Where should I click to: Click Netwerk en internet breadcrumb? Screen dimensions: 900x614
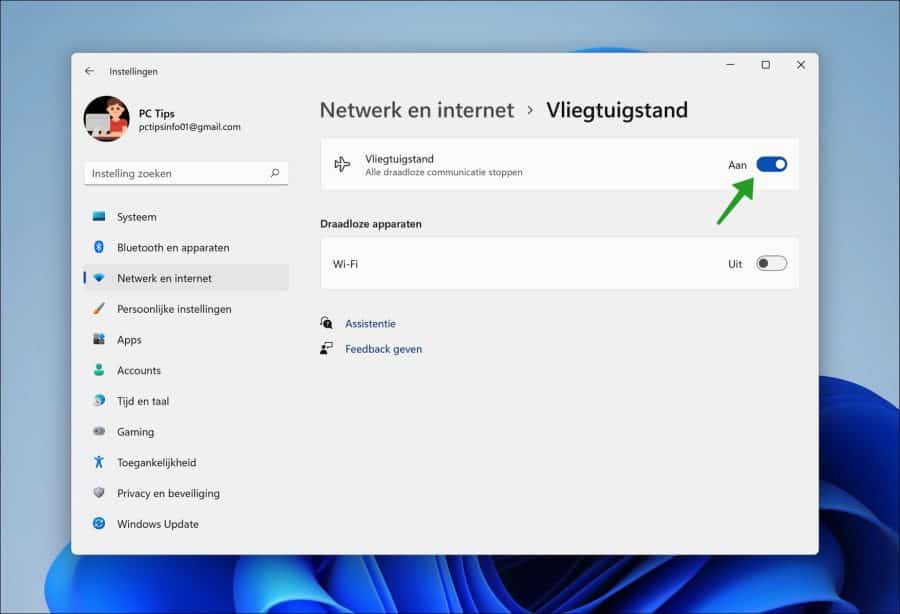pyautogui.click(x=417, y=110)
